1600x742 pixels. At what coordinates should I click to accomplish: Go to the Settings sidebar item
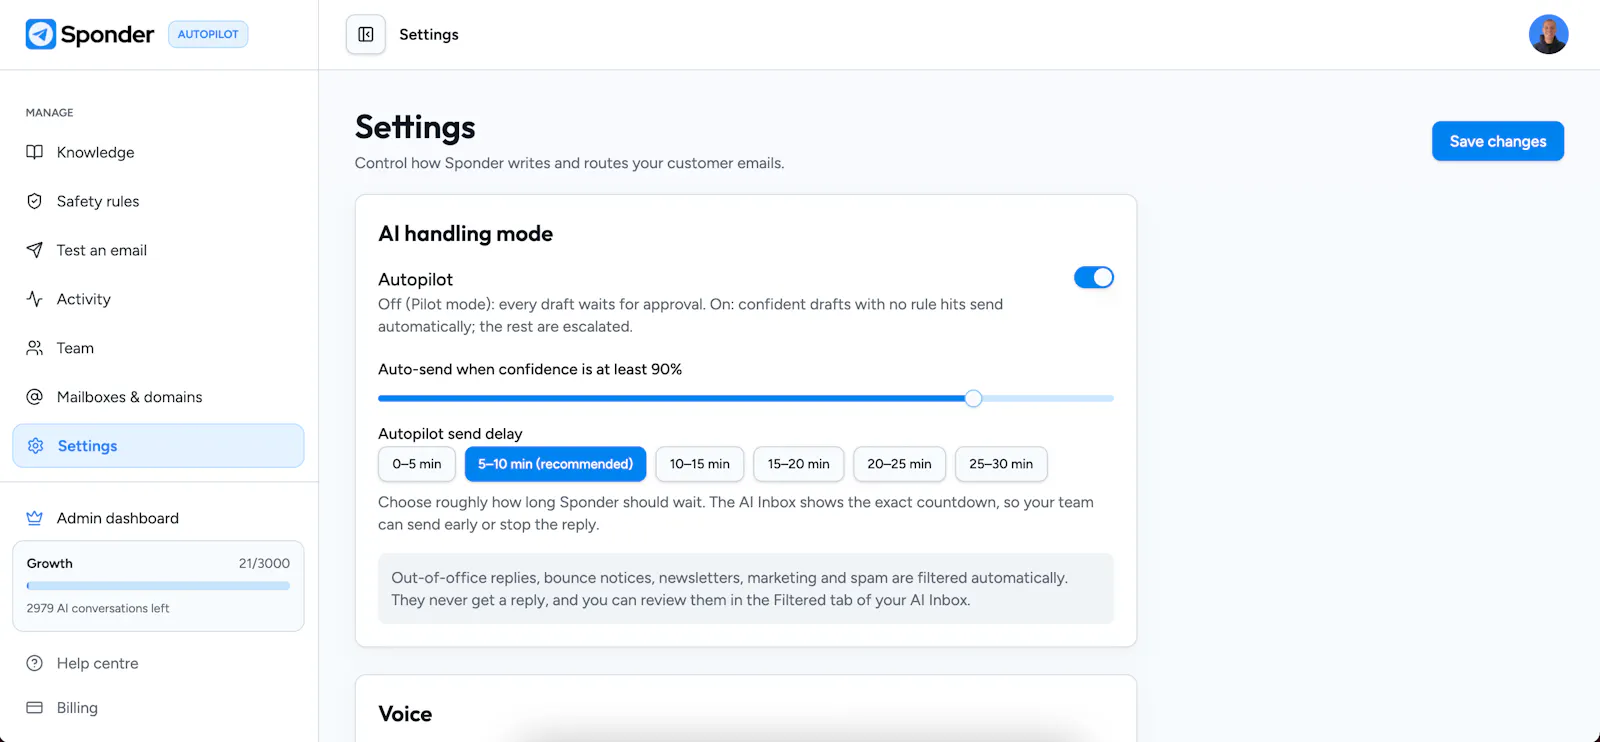point(158,446)
